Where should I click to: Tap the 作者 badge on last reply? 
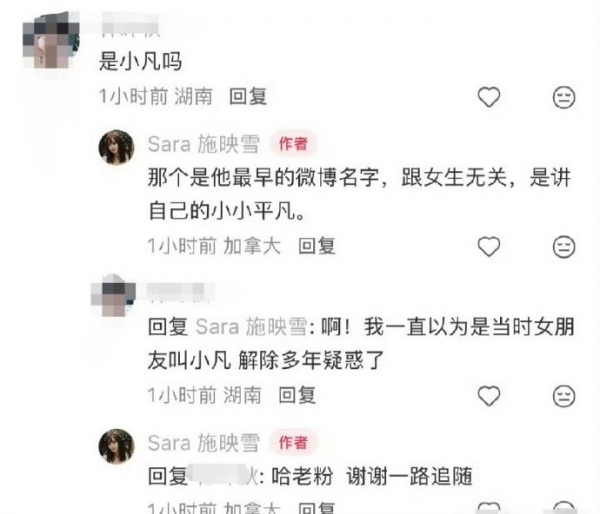(x=293, y=443)
